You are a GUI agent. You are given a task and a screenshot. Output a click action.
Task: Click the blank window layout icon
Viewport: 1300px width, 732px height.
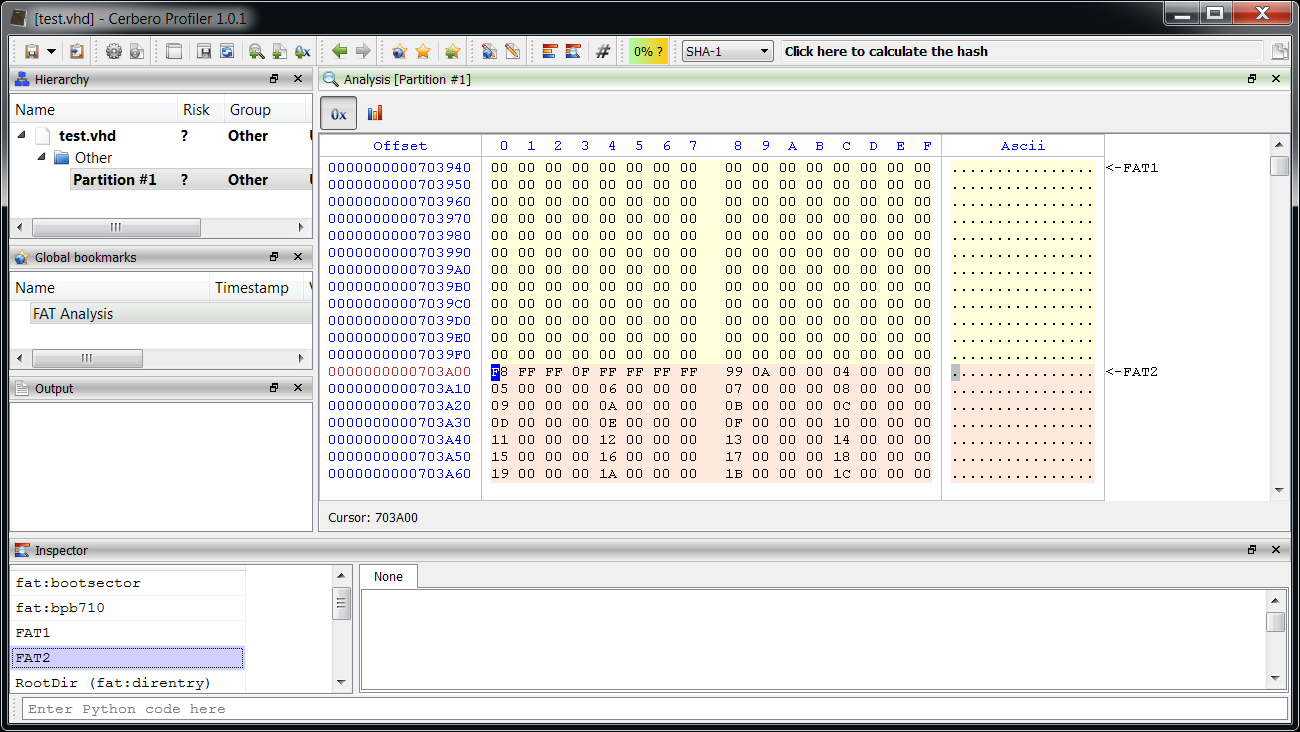click(174, 51)
